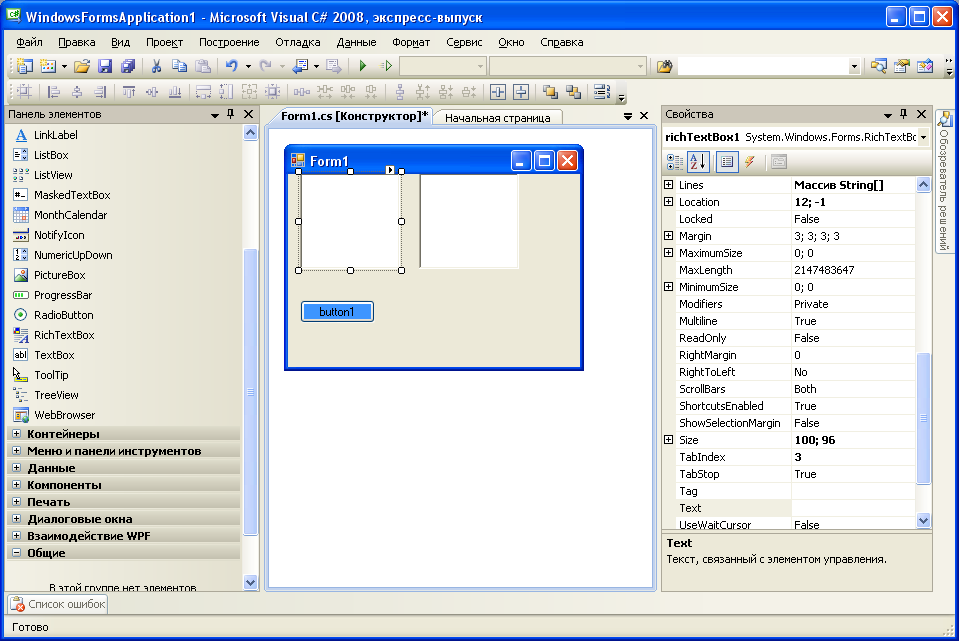Close the document tab with the X

coord(644,116)
